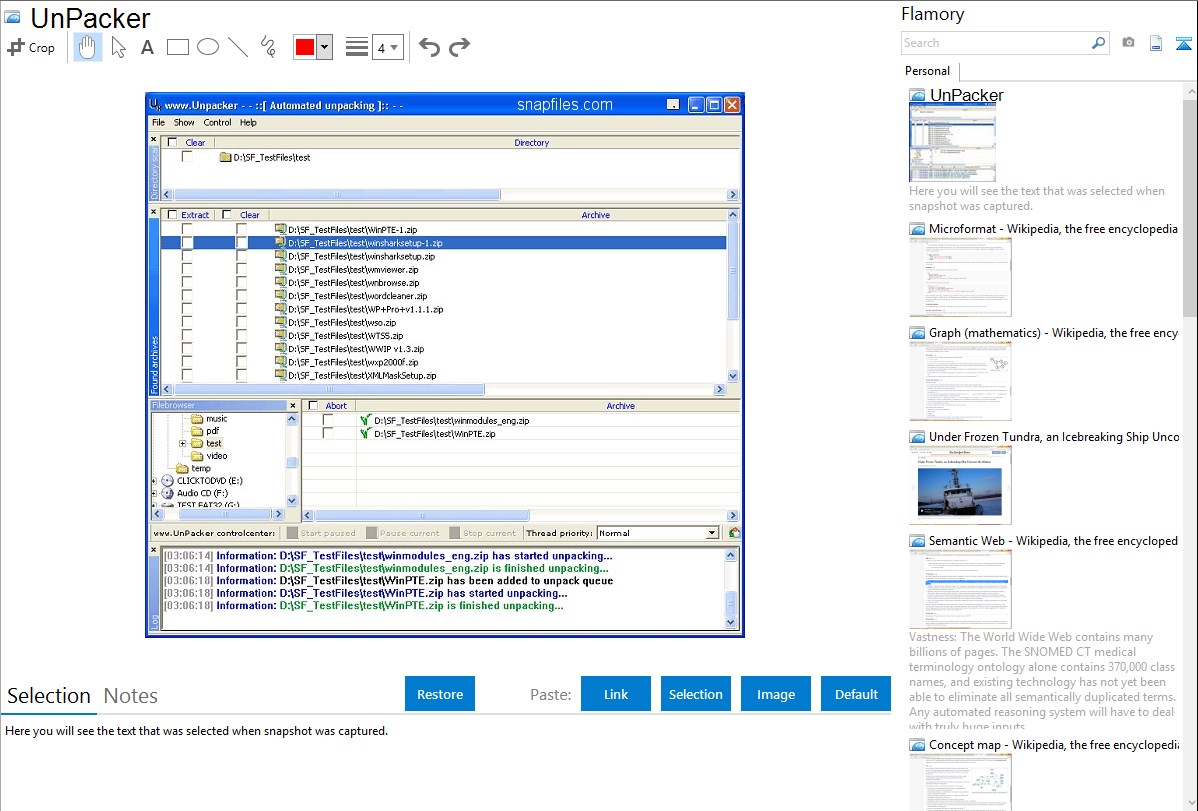Choose the text annotation tool
Image resolution: width=1198 pixels, height=811 pixels.
click(147, 47)
